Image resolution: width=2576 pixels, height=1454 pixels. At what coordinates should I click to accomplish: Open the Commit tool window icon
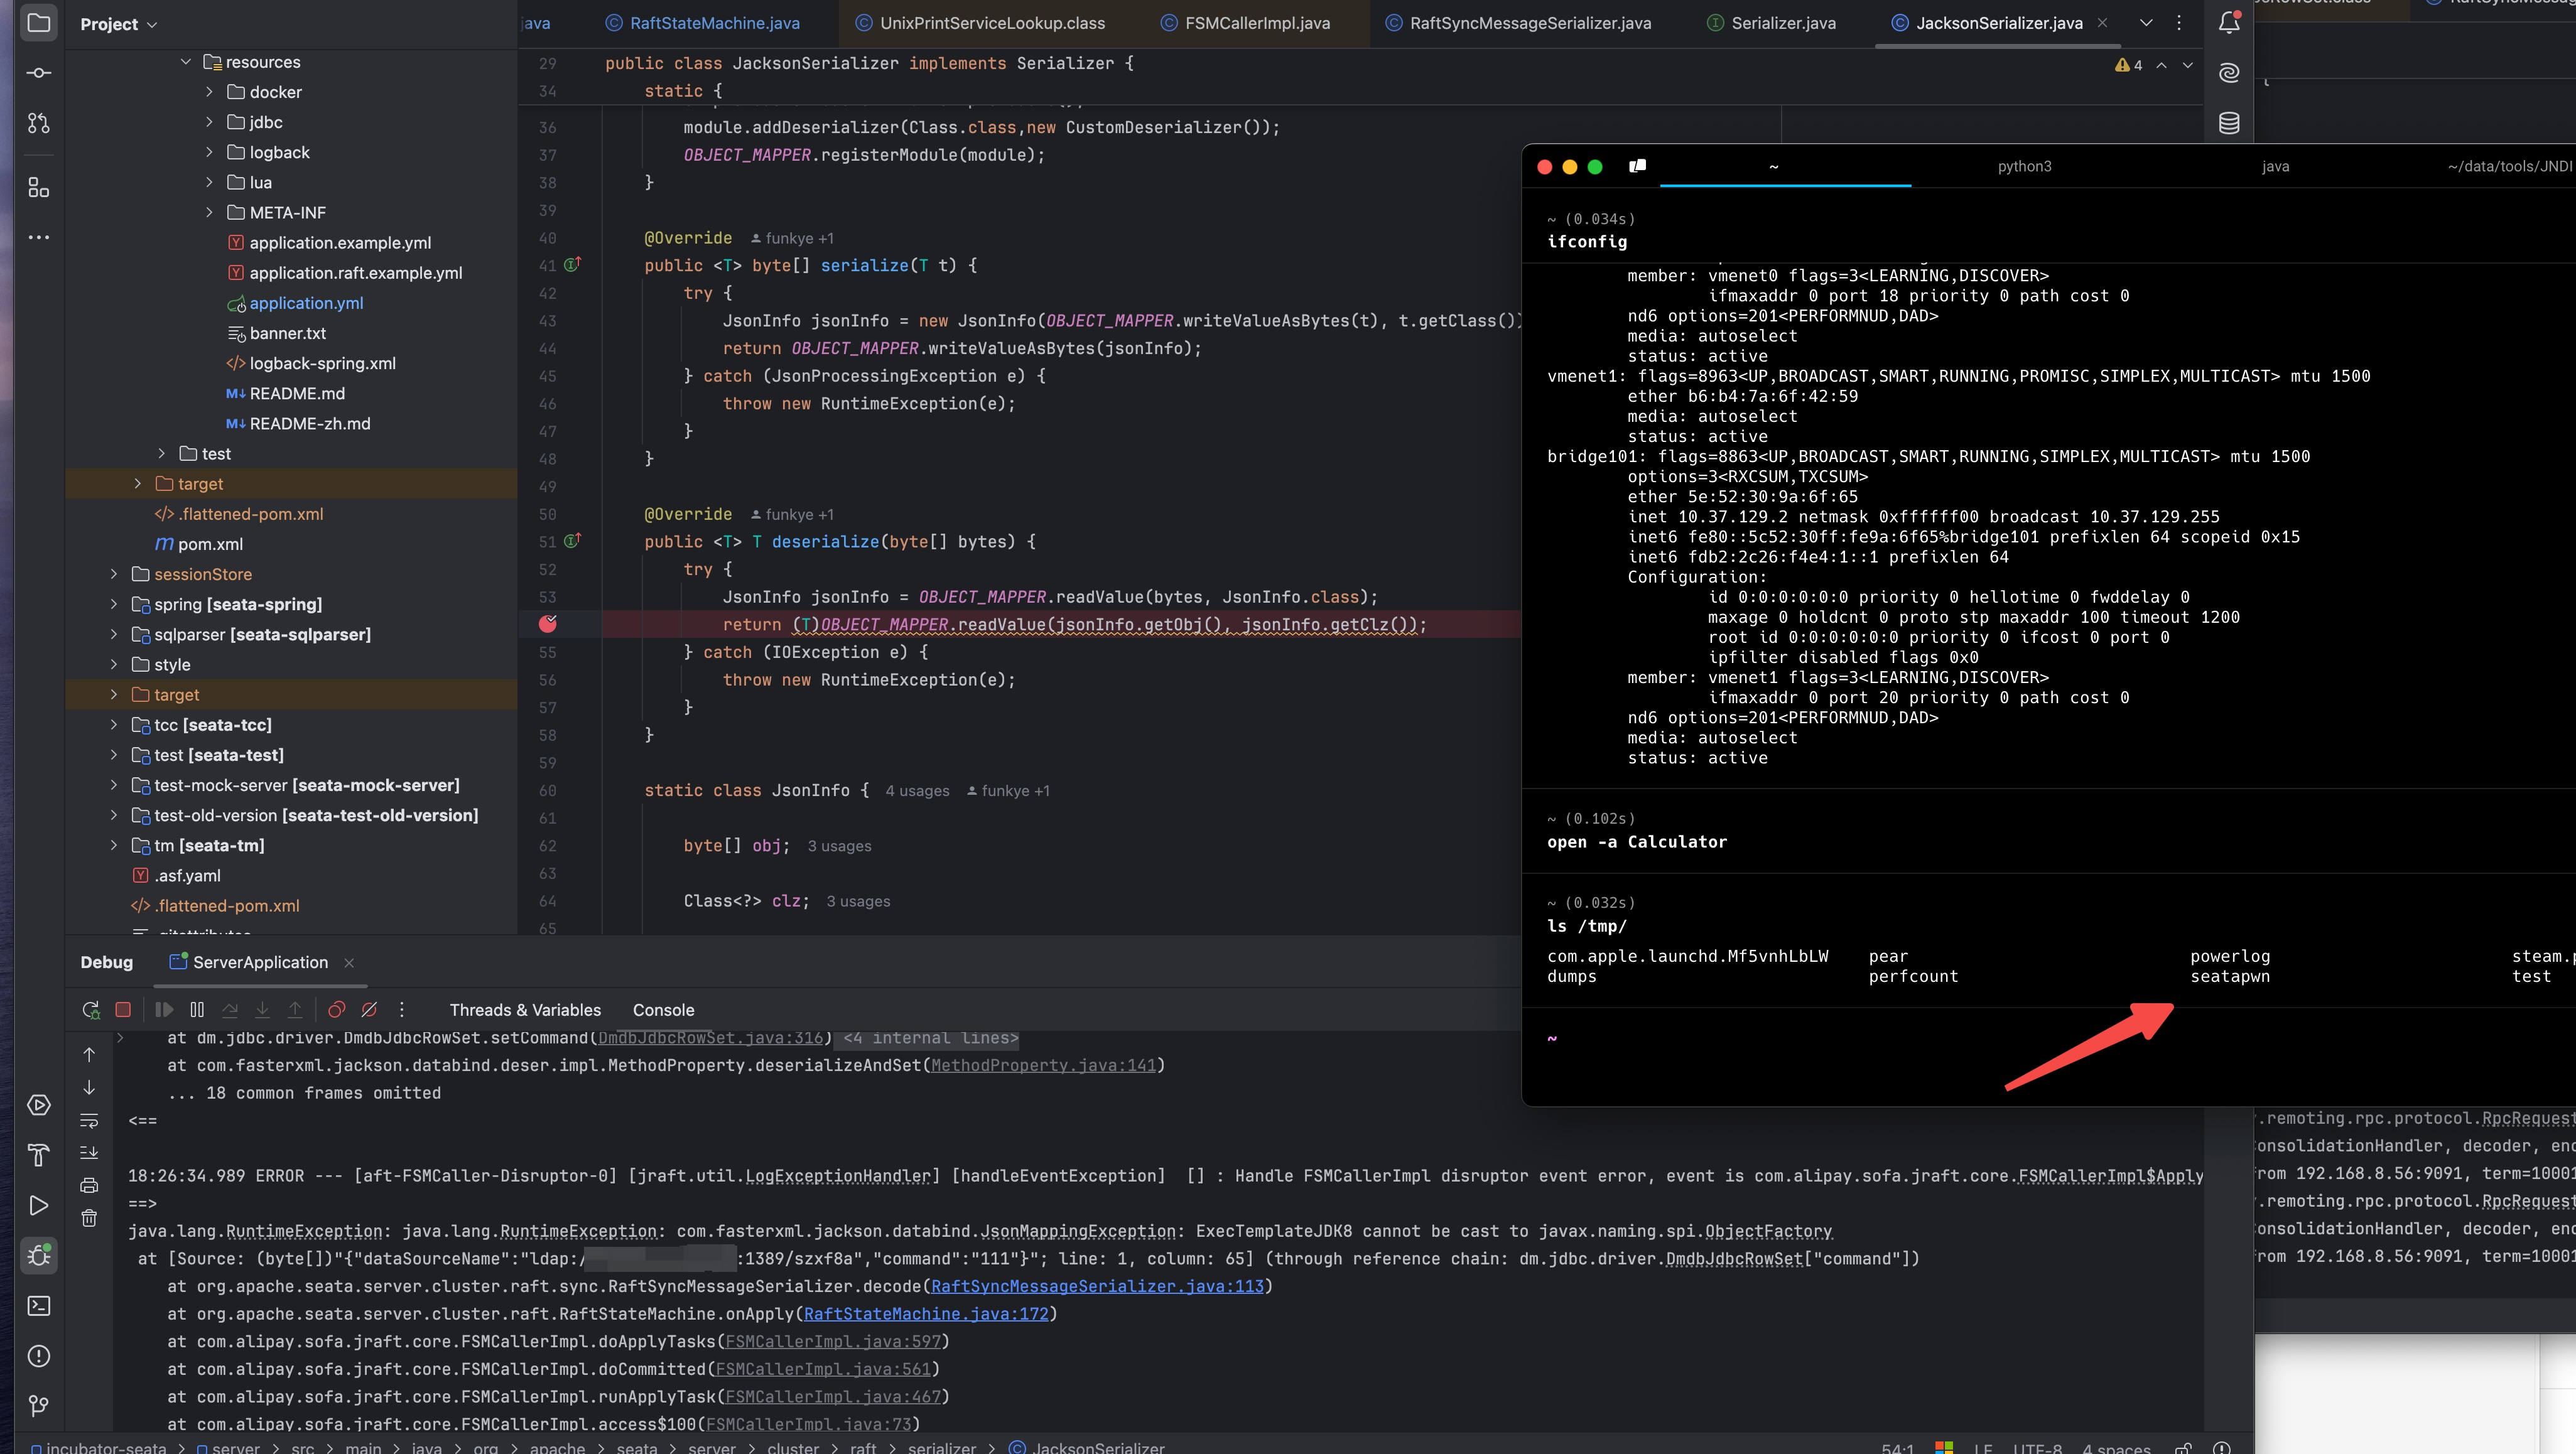click(38, 73)
